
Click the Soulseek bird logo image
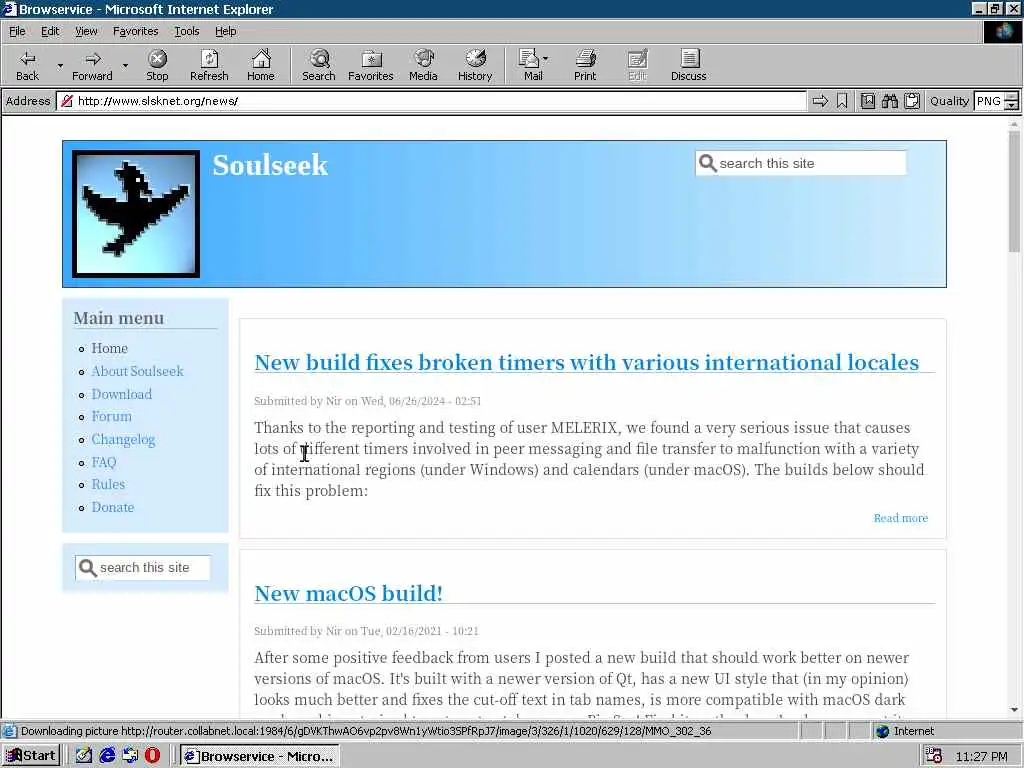tap(136, 214)
